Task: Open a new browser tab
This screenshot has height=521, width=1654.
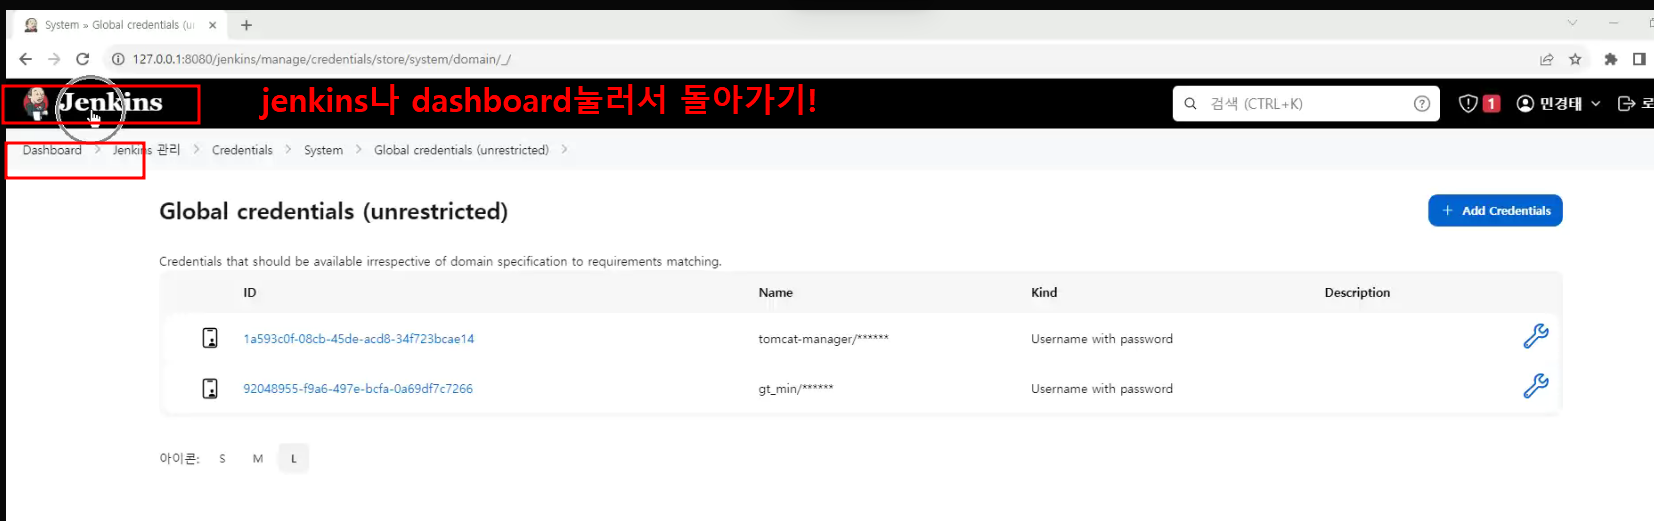Action: pos(246,25)
